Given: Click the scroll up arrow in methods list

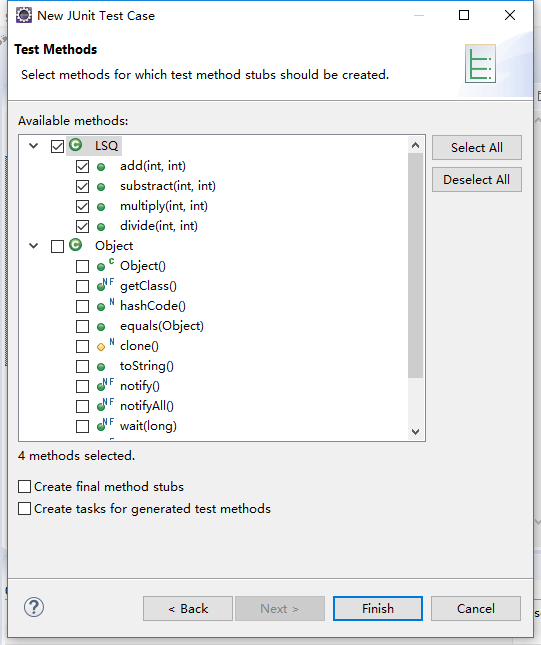Looking at the screenshot, I should (416, 145).
